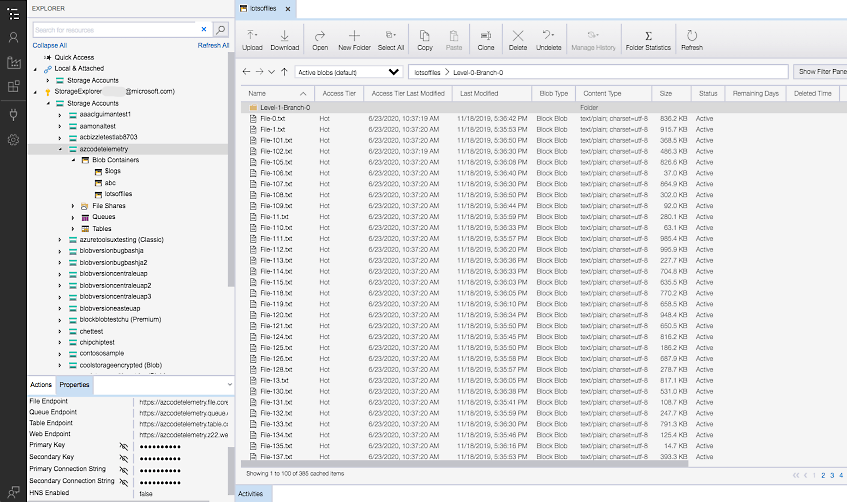Reveal the Primary Key value
Screen dimensions: 847x502
tap(124, 444)
